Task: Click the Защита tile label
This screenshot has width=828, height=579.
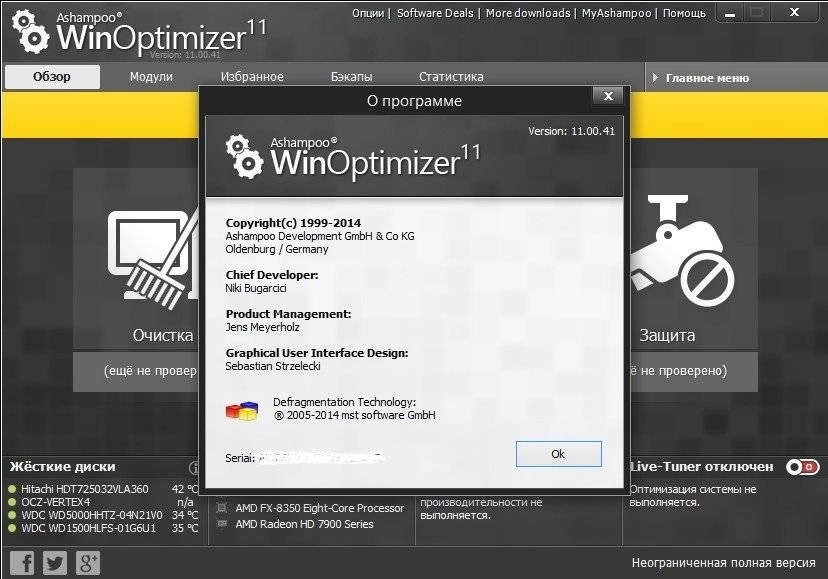Action: 667,335
